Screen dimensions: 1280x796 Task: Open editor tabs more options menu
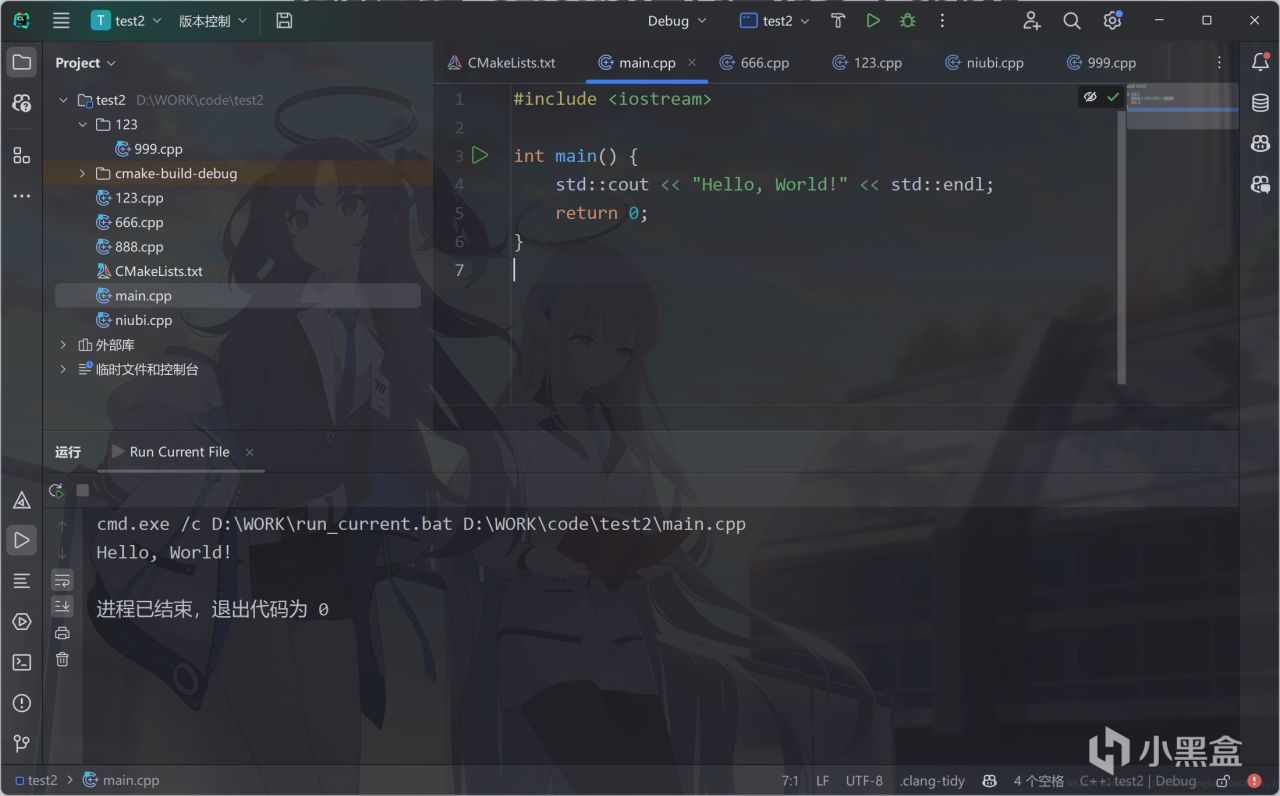1219,62
